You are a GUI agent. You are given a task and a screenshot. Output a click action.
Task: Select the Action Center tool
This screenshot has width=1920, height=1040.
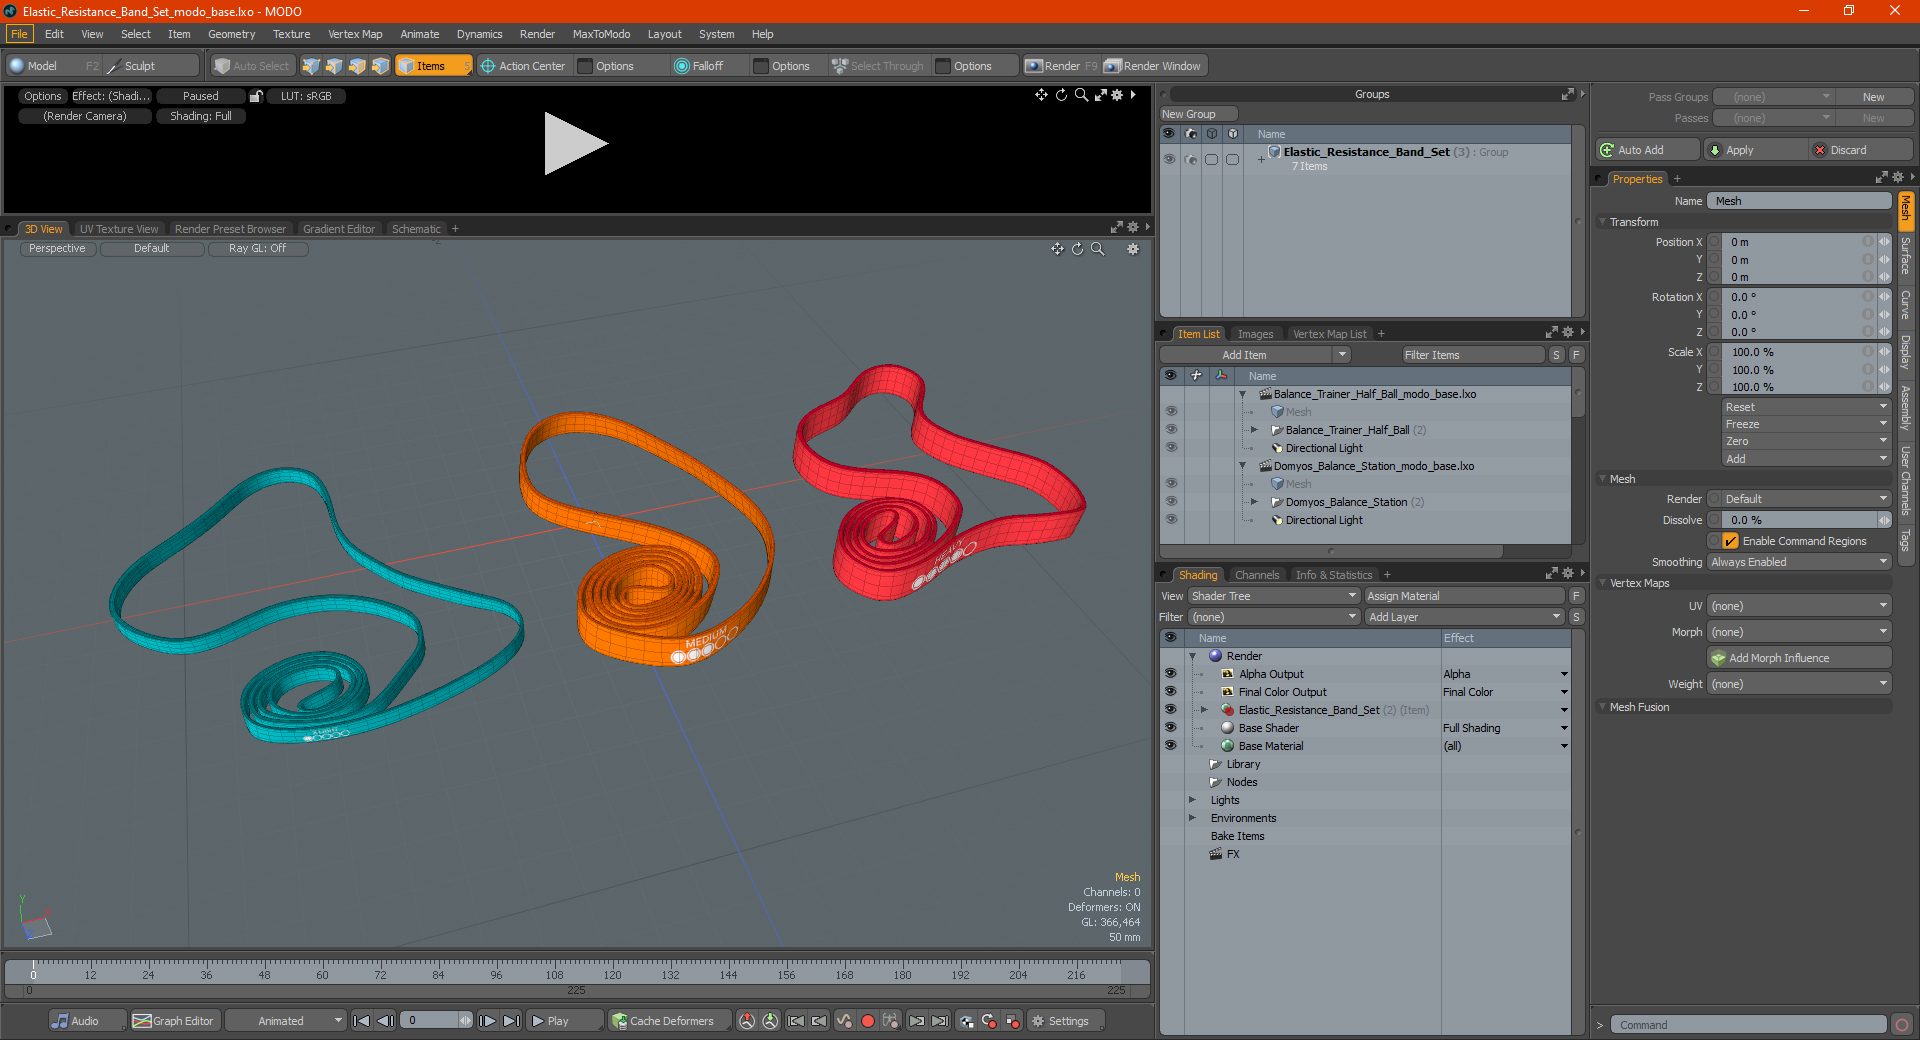[x=522, y=66]
